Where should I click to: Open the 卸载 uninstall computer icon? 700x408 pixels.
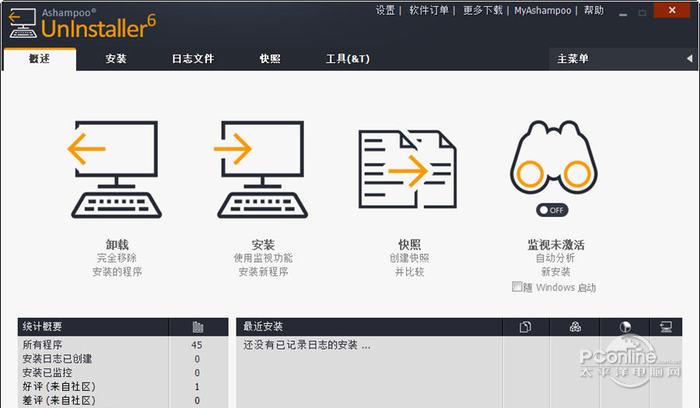tap(115, 169)
